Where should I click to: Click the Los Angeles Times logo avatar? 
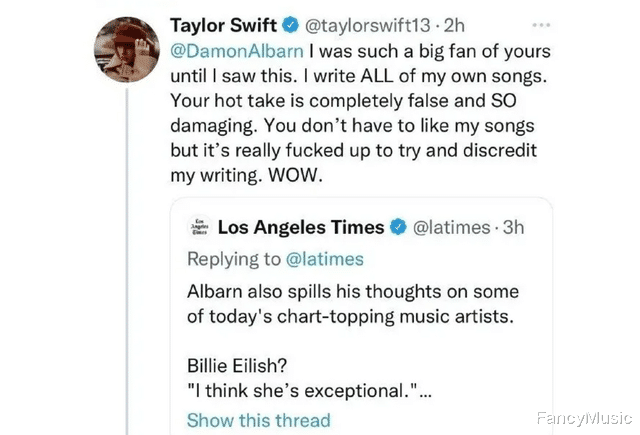pyautogui.click(x=198, y=228)
